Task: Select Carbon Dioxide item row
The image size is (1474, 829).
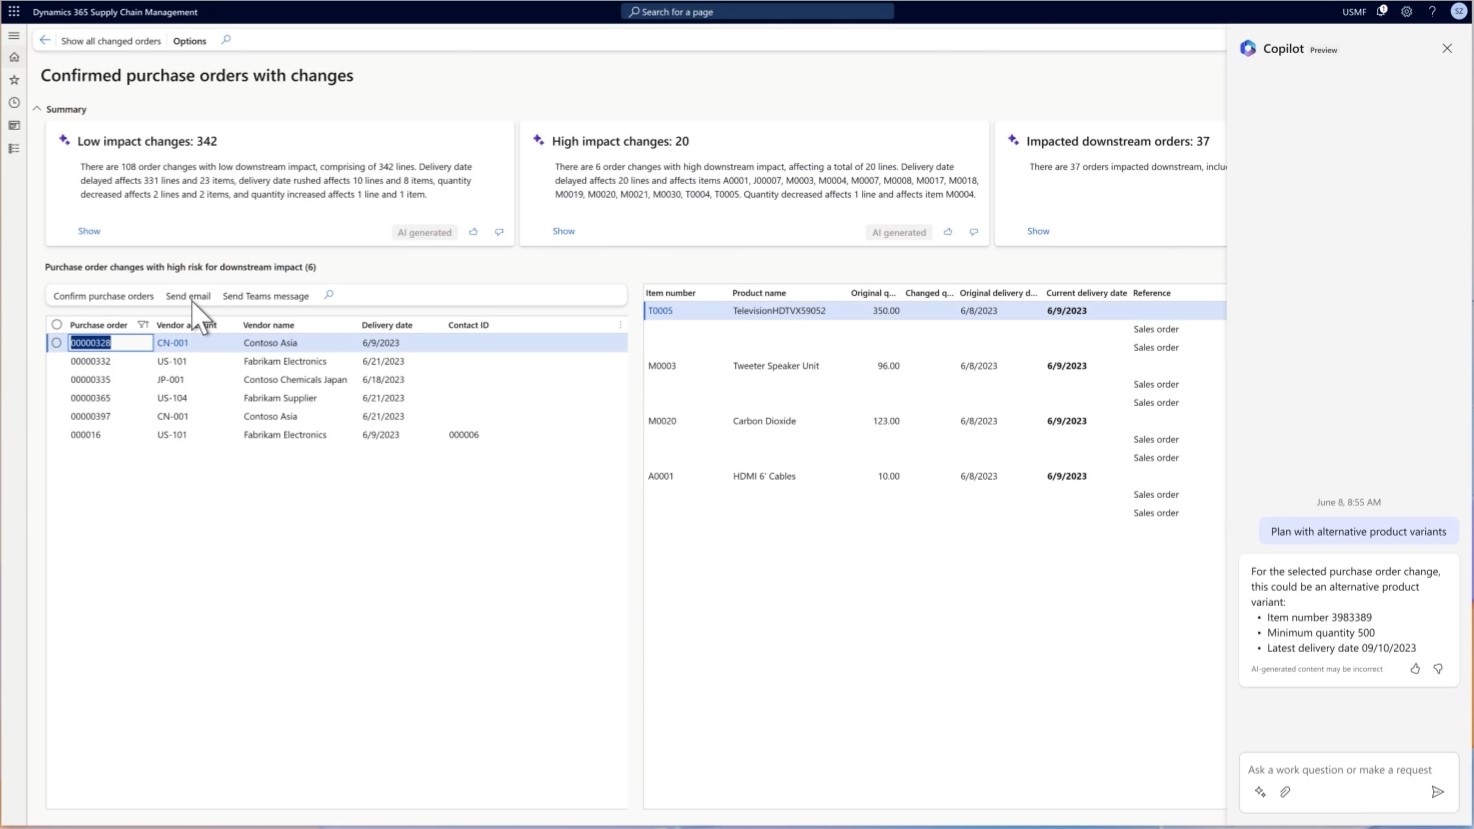Action: [x=934, y=421]
